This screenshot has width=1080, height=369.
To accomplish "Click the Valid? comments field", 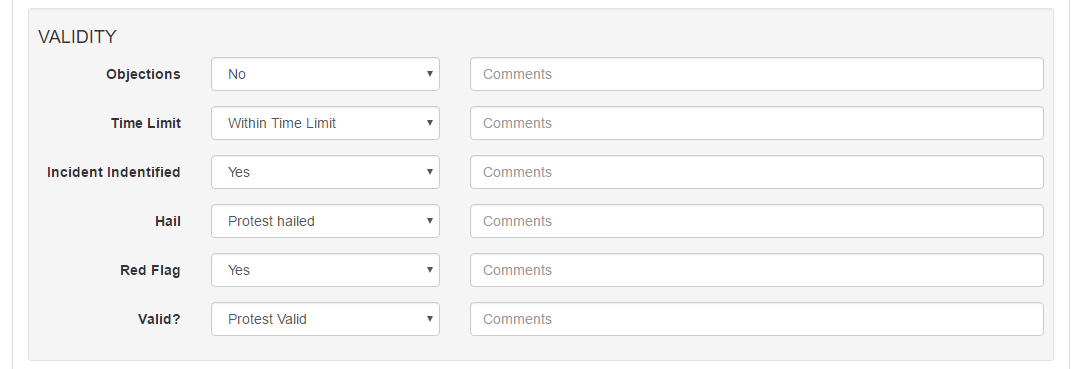I will point(756,319).
